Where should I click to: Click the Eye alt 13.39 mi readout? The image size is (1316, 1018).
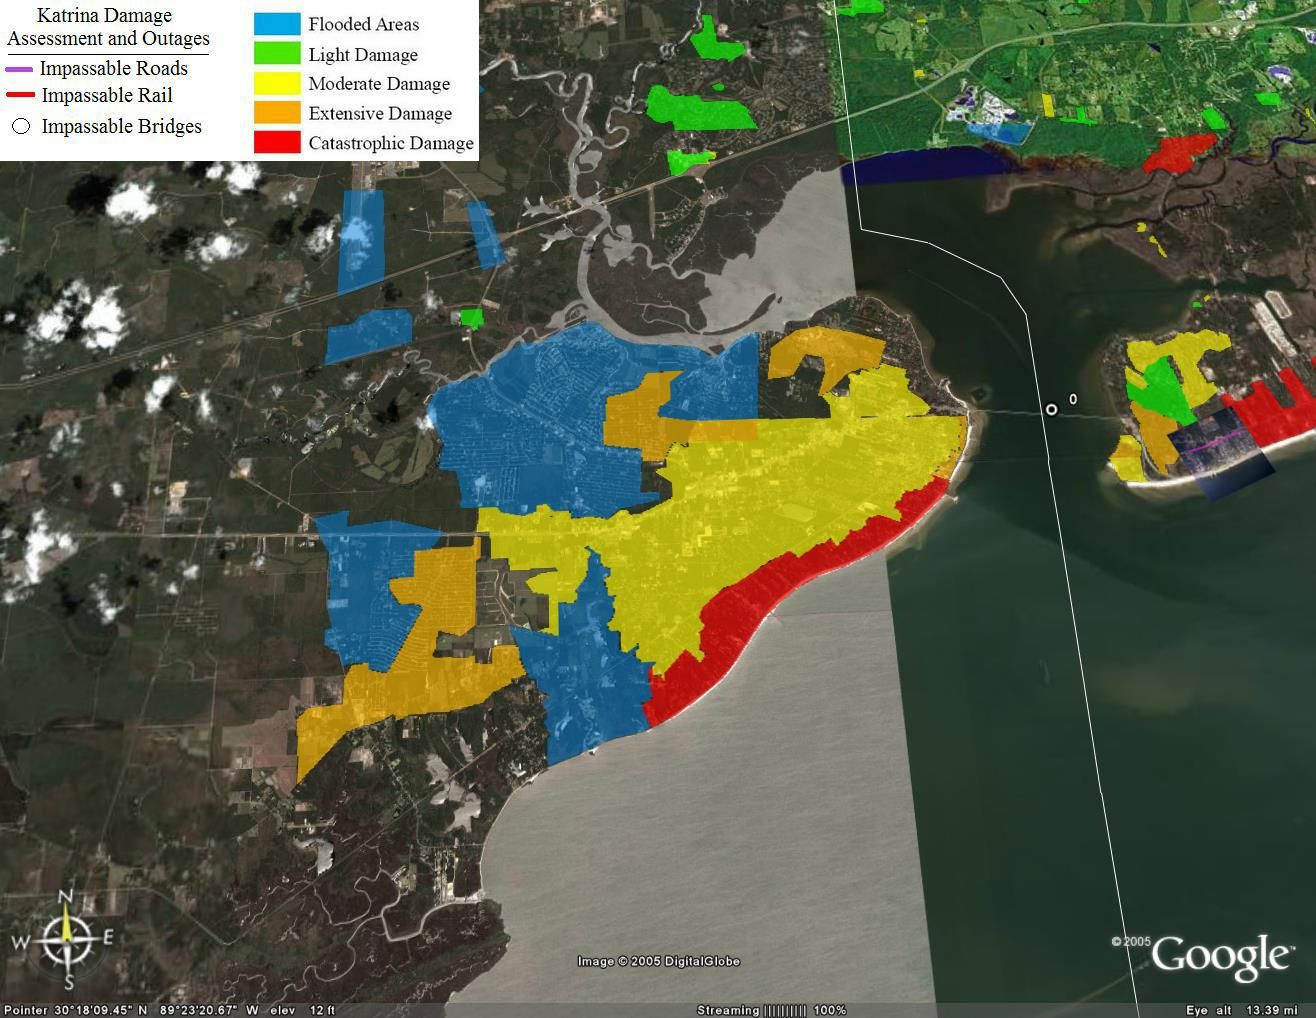[1241, 1010]
